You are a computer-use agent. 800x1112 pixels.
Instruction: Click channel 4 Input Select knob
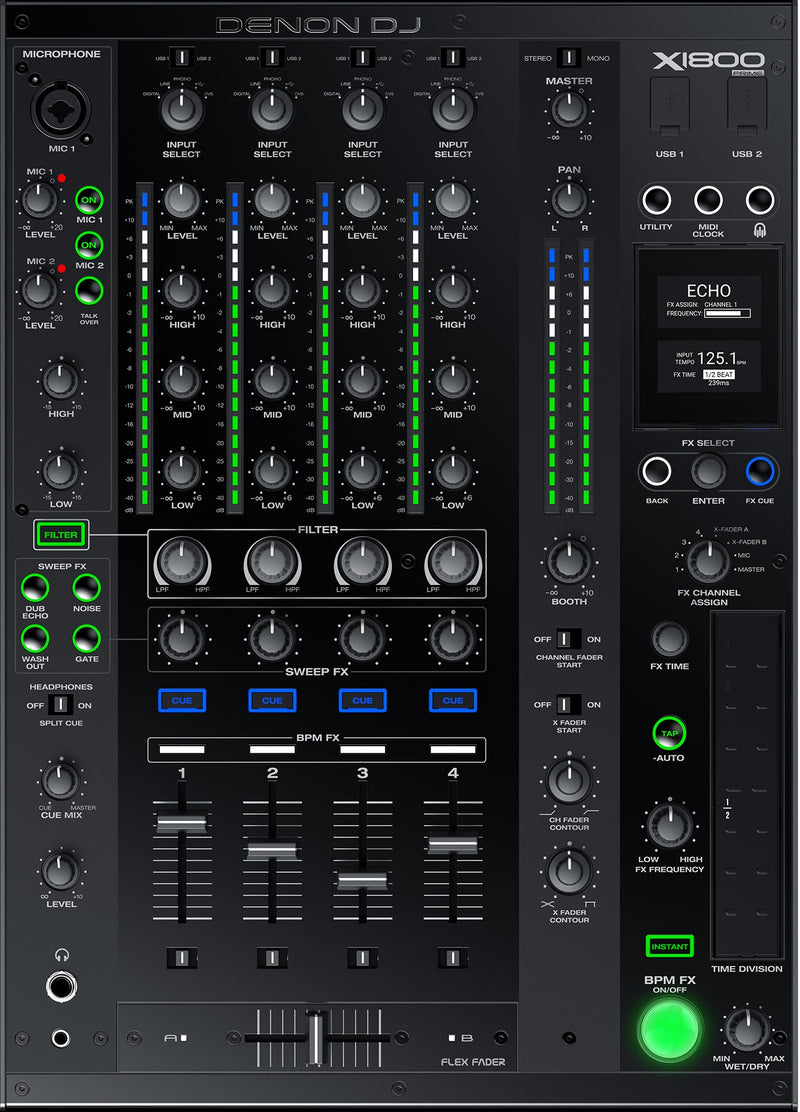[x=453, y=109]
